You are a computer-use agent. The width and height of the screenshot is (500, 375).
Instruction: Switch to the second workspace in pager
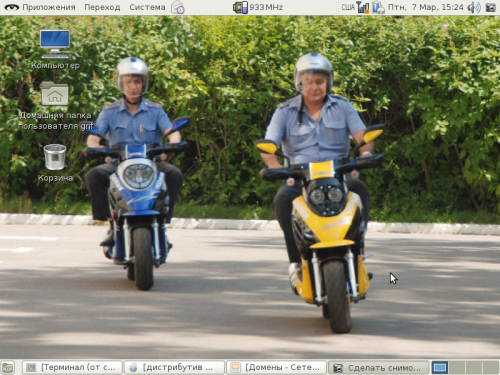coord(457,367)
